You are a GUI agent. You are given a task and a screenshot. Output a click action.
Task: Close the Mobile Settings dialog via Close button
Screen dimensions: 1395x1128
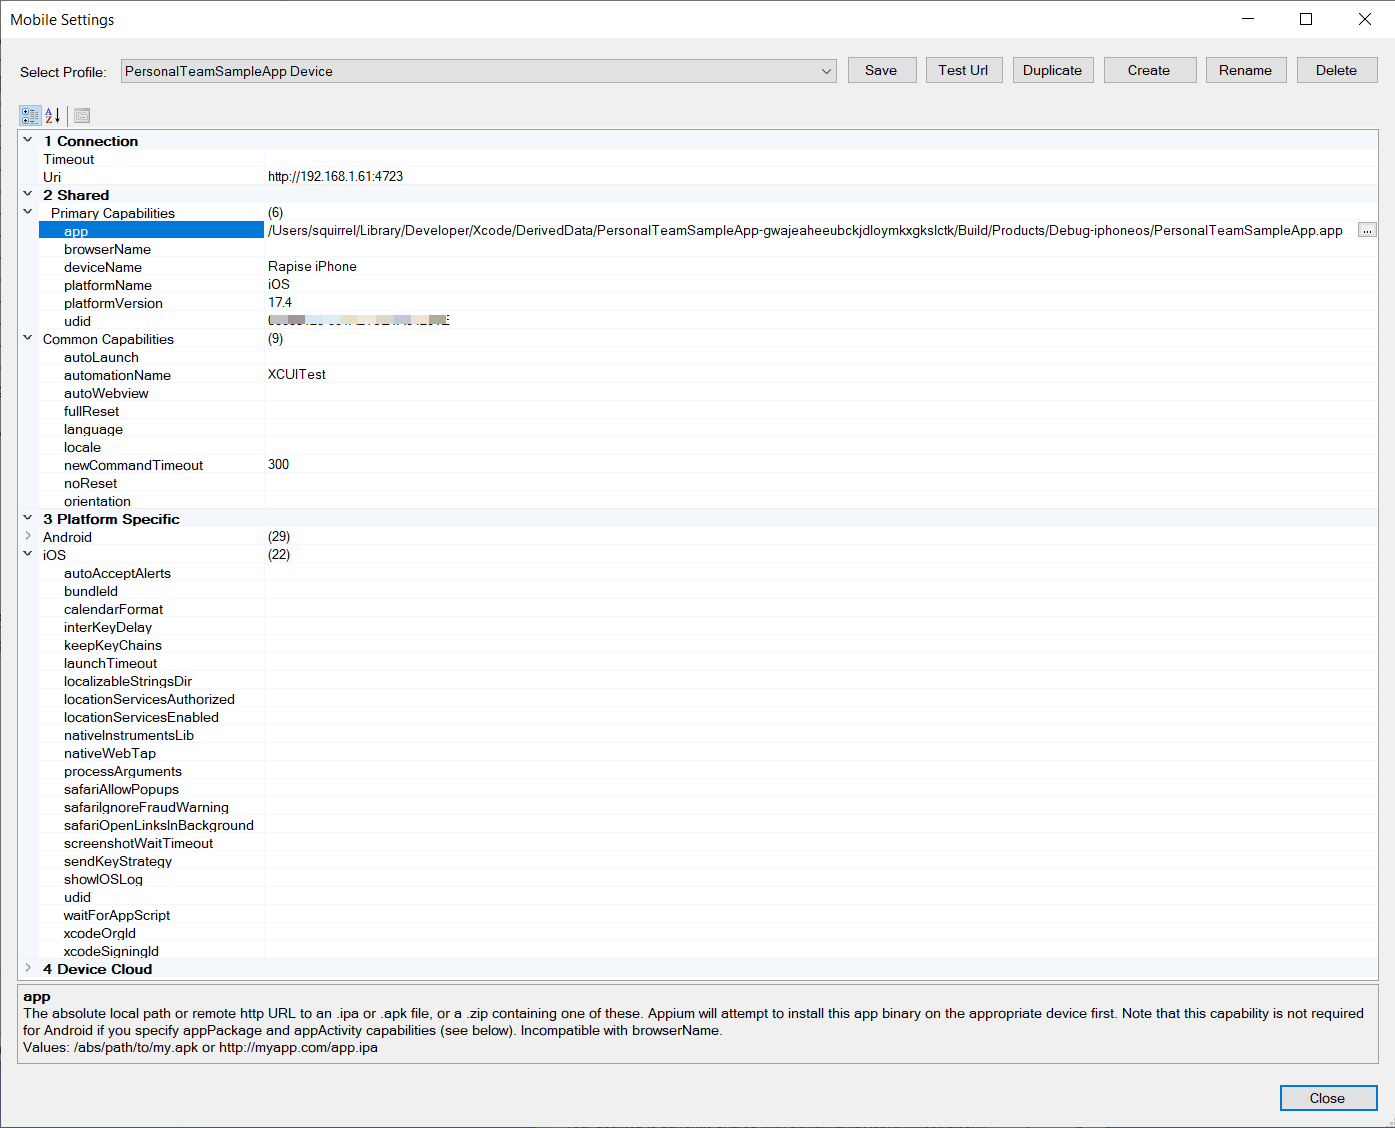pos(1327,1098)
